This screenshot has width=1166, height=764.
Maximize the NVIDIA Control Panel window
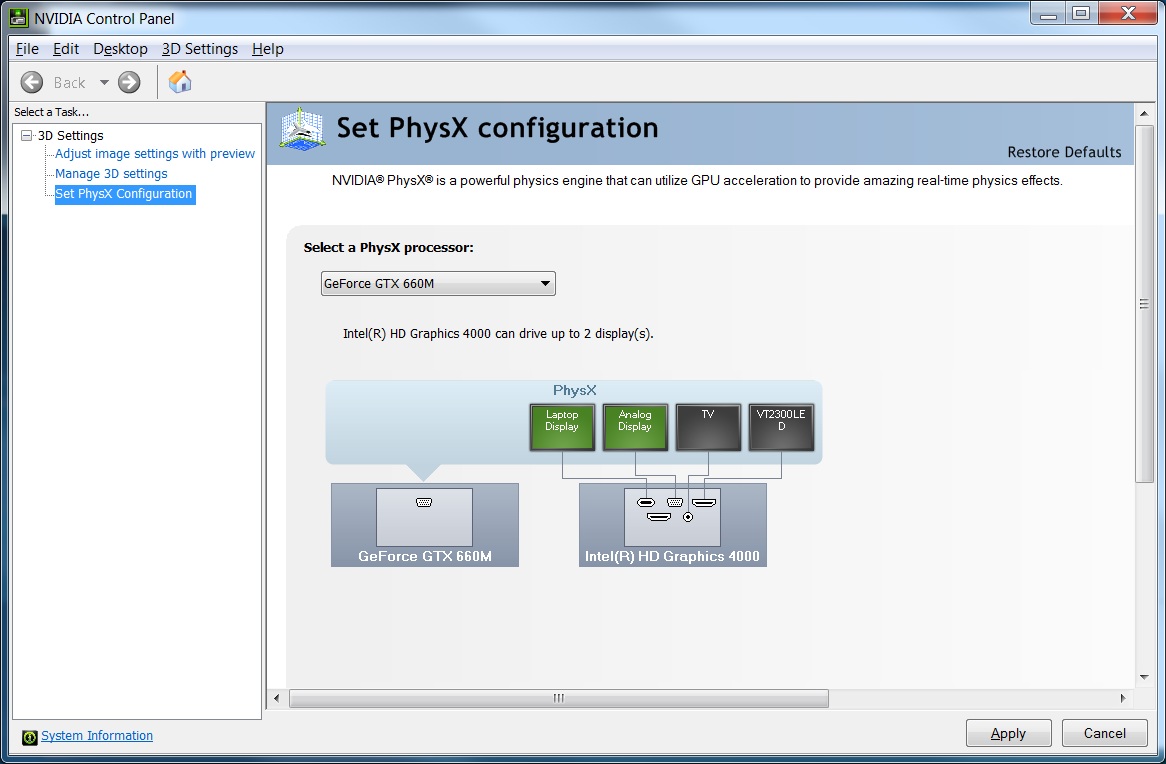click(x=1081, y=13)
